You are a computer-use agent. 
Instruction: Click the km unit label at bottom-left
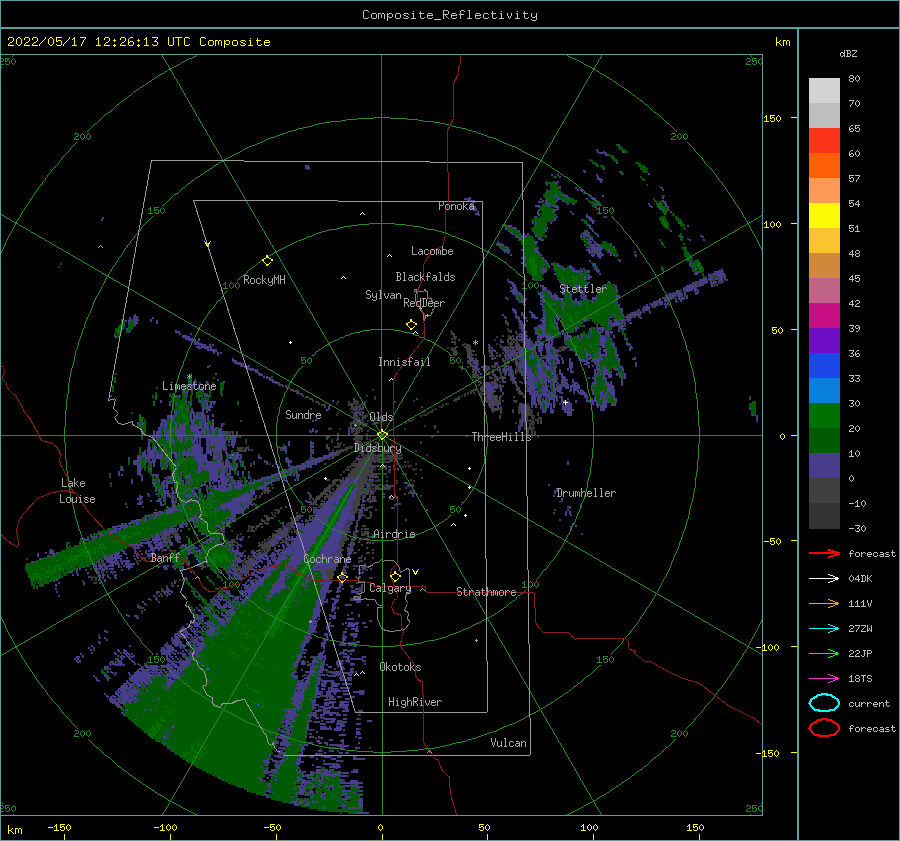click(x=14, y=830)
